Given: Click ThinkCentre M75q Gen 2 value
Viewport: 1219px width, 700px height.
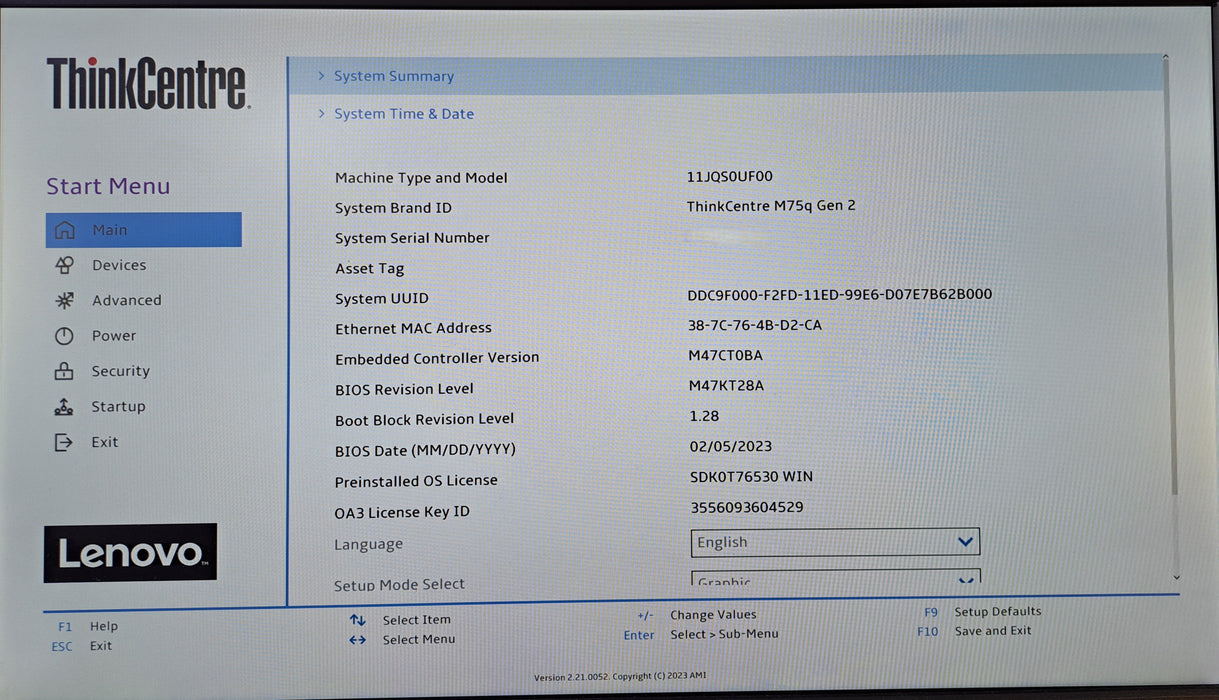Looking at the screenshot, I should pos(771,206).
